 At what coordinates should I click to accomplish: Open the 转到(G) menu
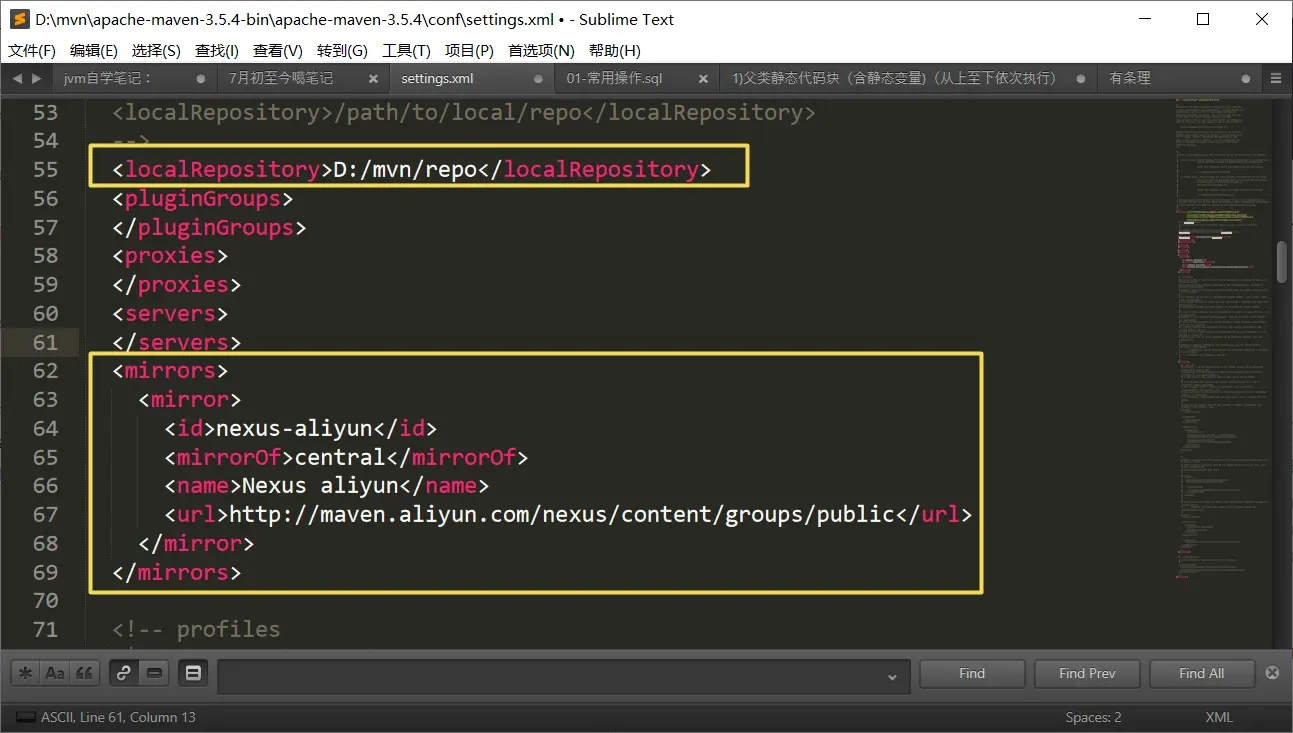(x=342, y=51)
